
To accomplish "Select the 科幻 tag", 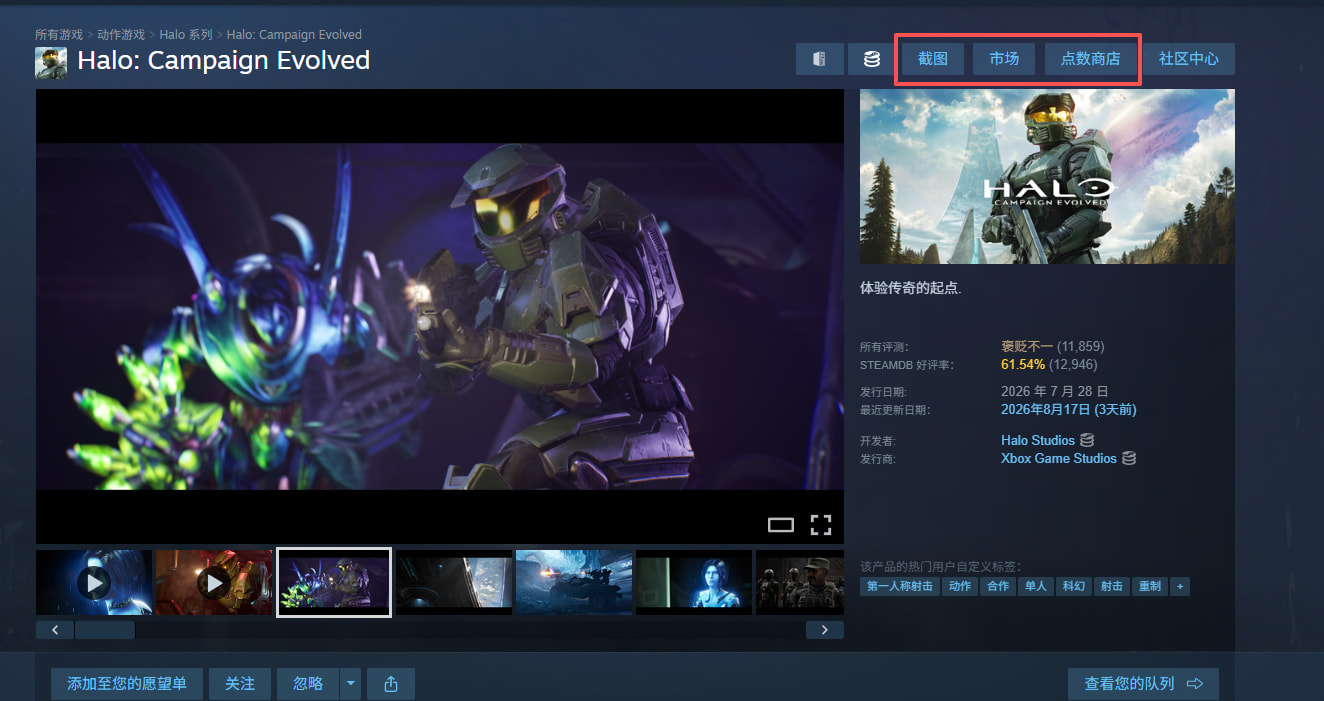I will pyautogui.click(x=1074, y=587).
